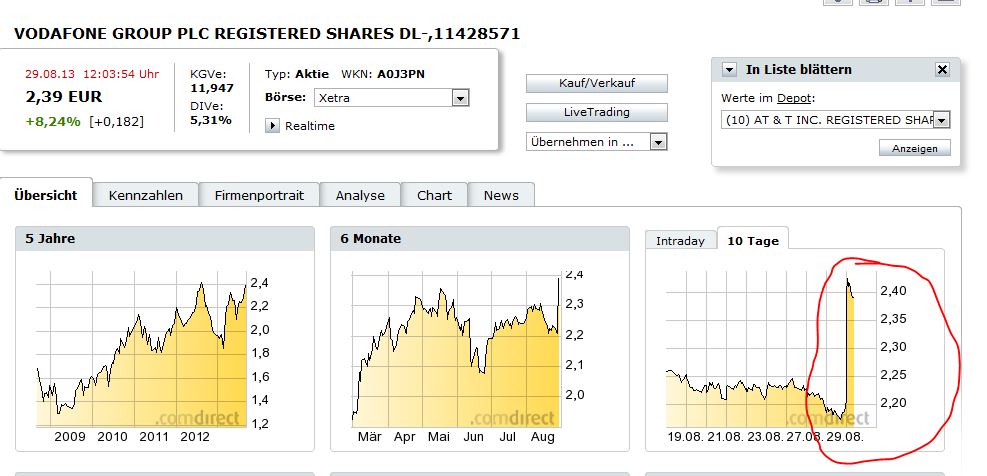Click the WKN A0J3PN text

tap(383, 74)
